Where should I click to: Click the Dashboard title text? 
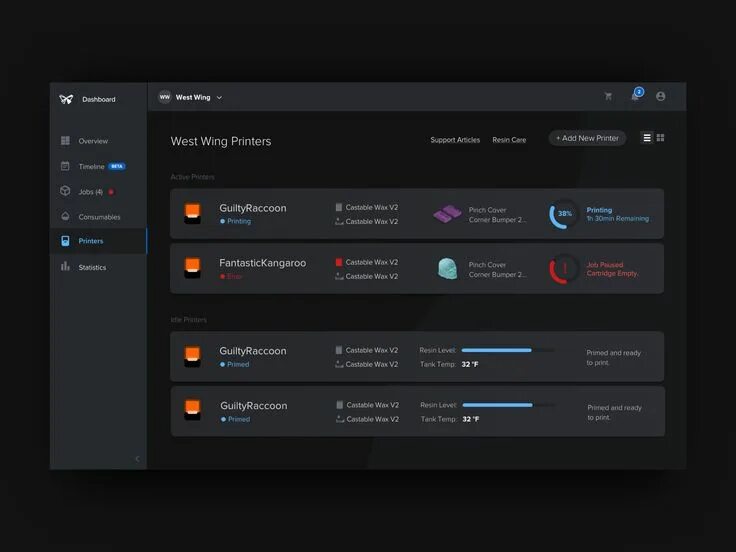[99, 99]
